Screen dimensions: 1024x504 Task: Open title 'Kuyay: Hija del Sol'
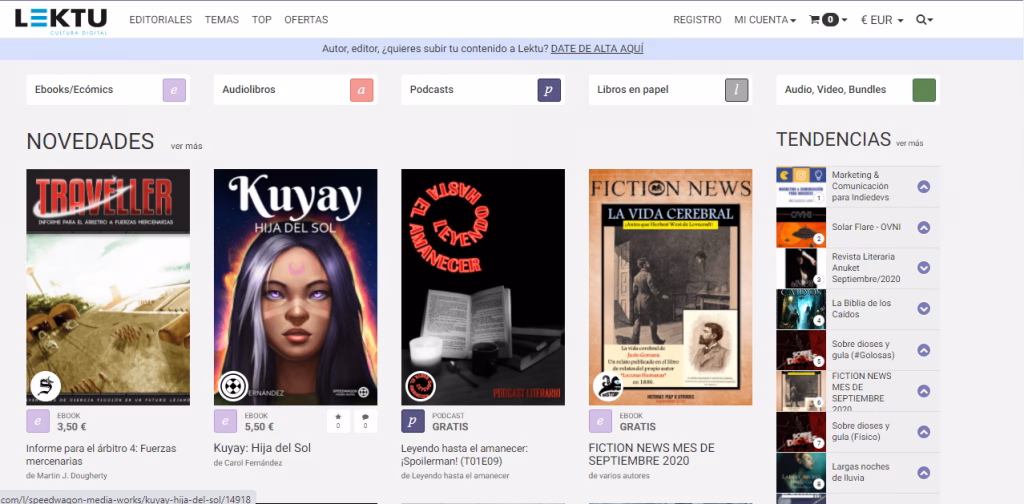(262, 449)
